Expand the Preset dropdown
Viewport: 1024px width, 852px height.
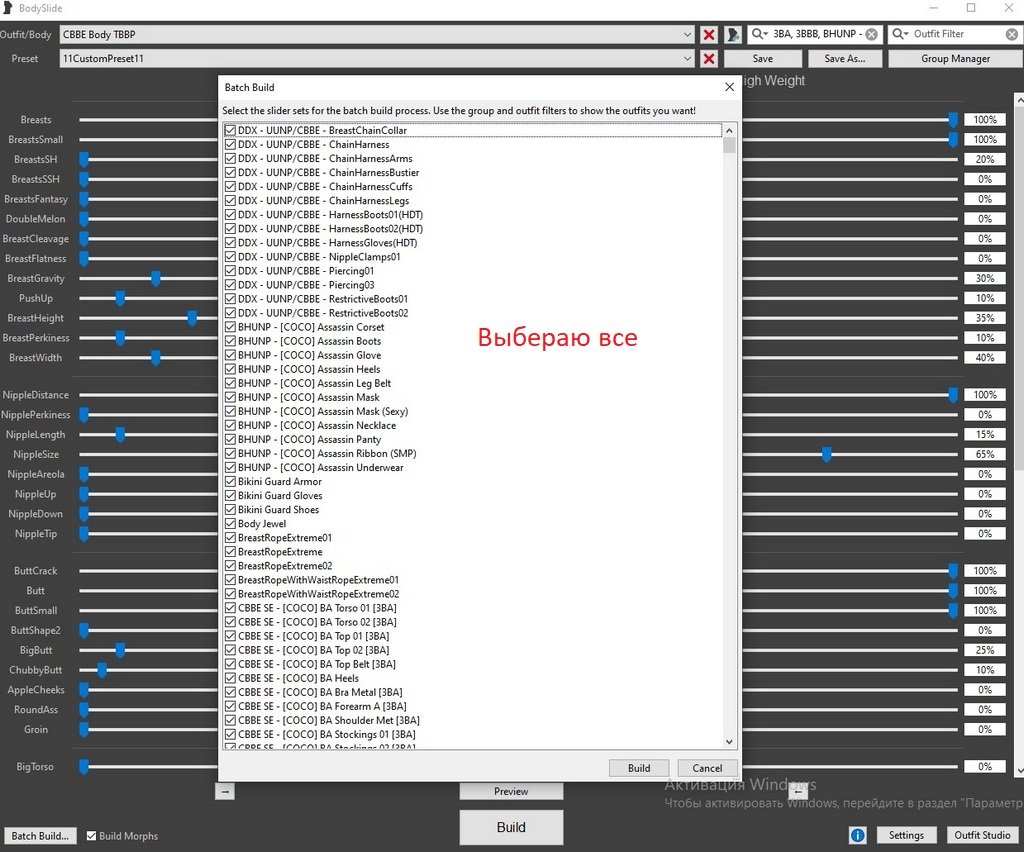pyautogui.click(x=687, y=59)
